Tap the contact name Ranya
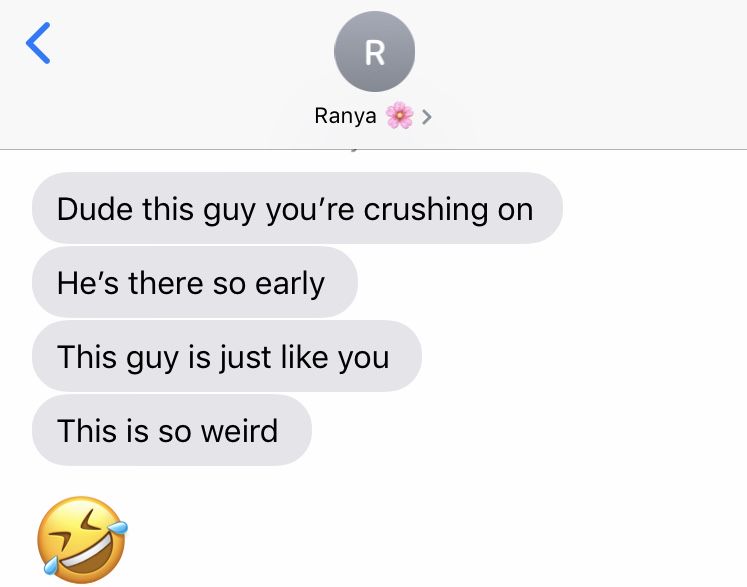This screenshot has height=587, width=747. (x=345, y=116)
